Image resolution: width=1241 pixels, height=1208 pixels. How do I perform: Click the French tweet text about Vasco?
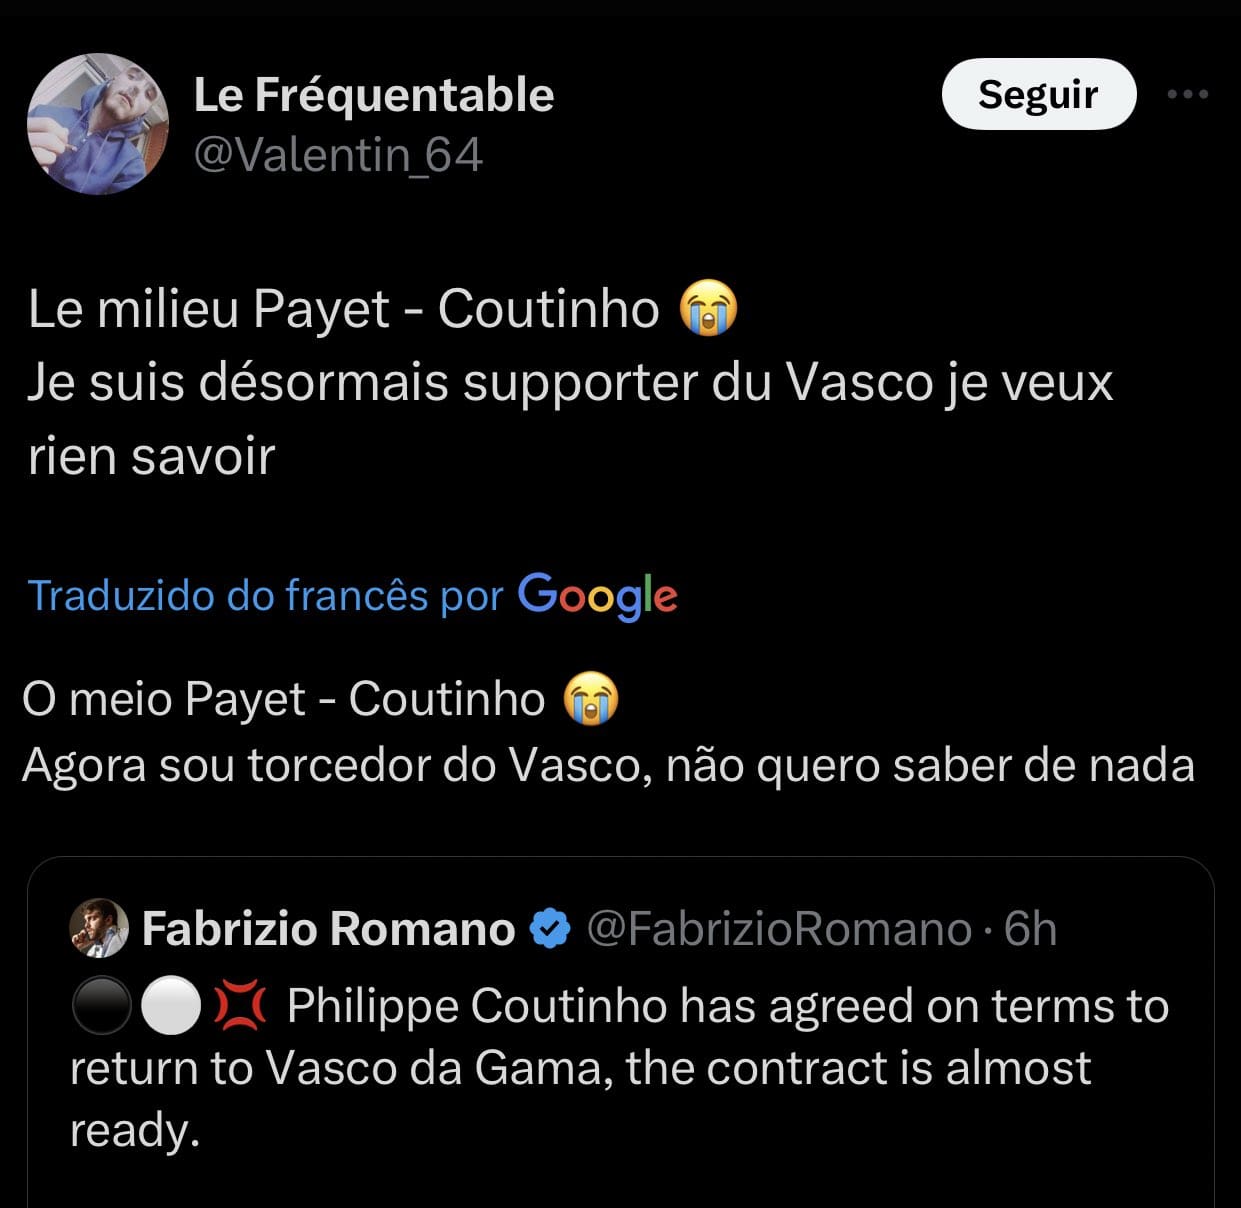(x=569, y=382)
